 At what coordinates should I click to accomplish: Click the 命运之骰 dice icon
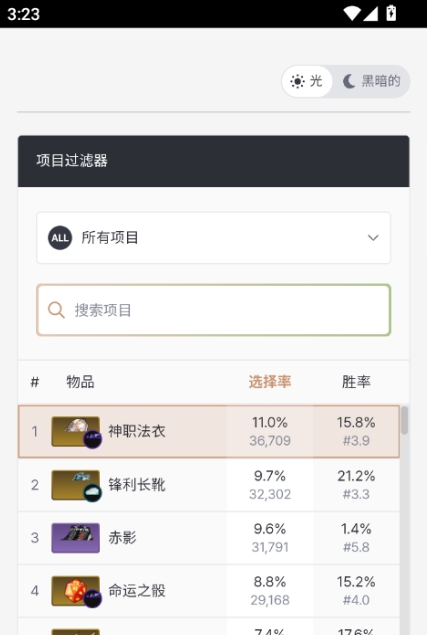pos(76,591)
